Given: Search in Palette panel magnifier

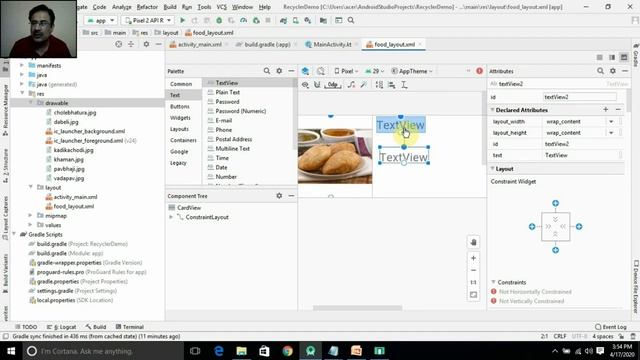Looking at the screenshot, I should (267, 71).
